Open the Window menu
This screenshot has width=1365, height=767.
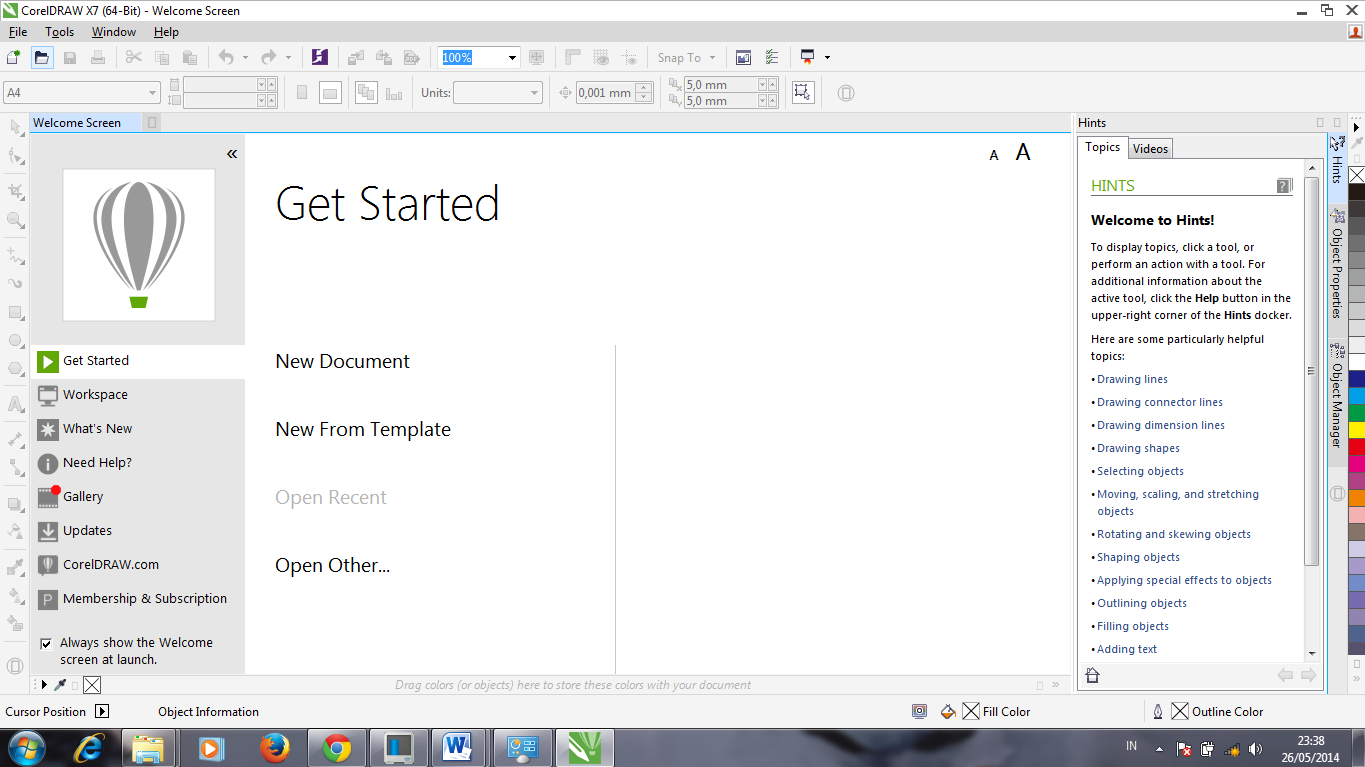click(114, 32)
